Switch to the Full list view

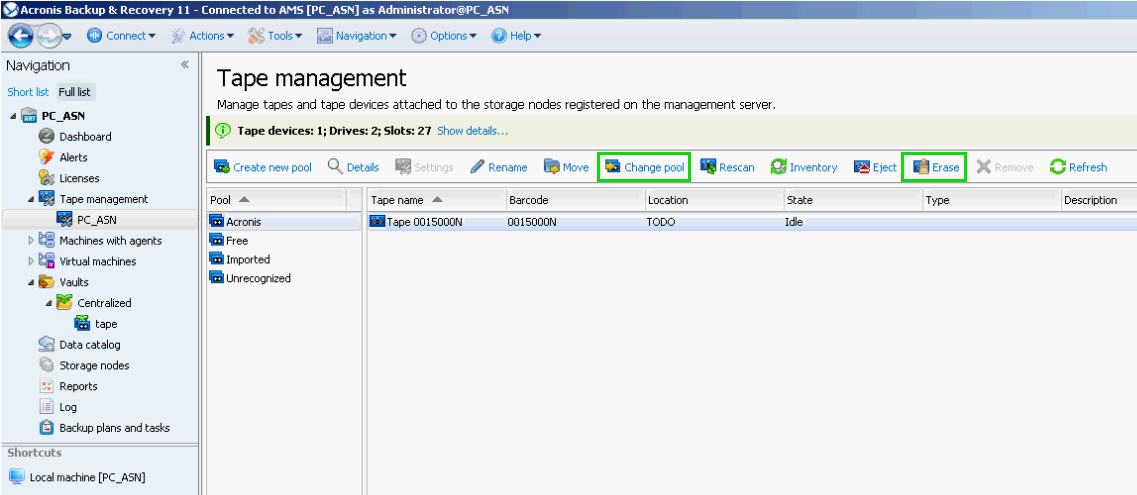(75, 92)
